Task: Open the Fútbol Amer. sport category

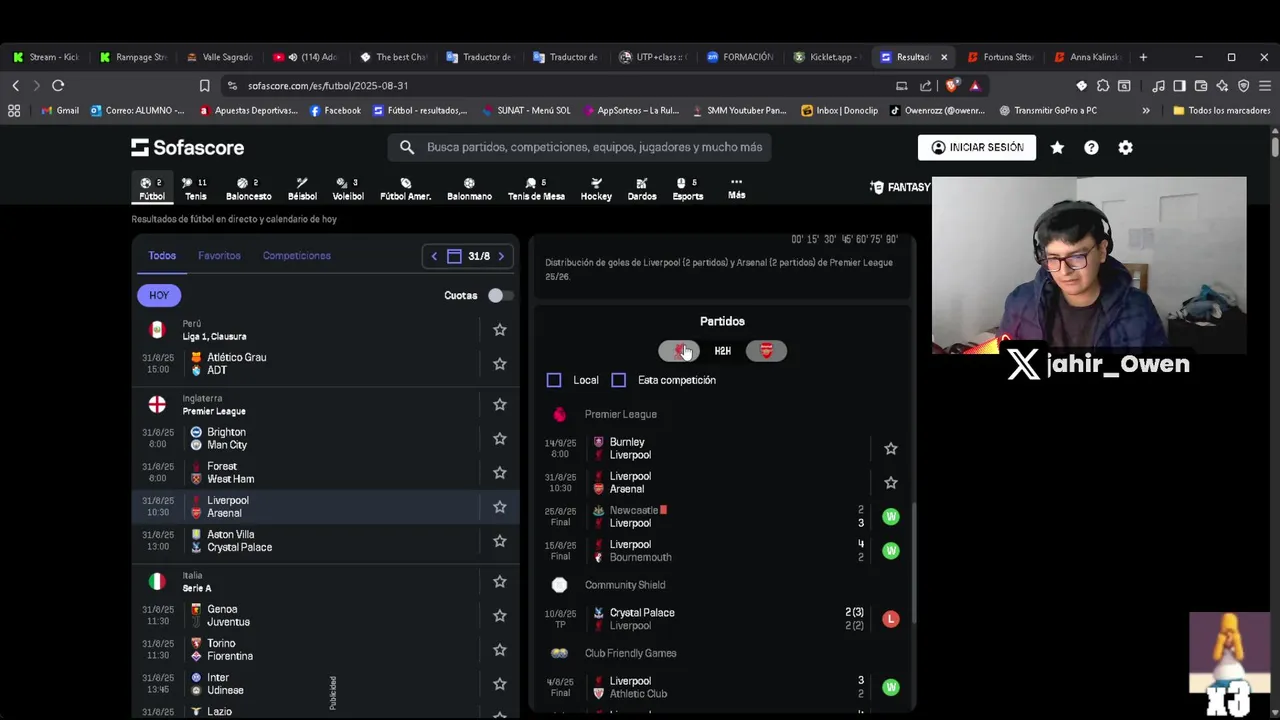Action: point(405,189)
